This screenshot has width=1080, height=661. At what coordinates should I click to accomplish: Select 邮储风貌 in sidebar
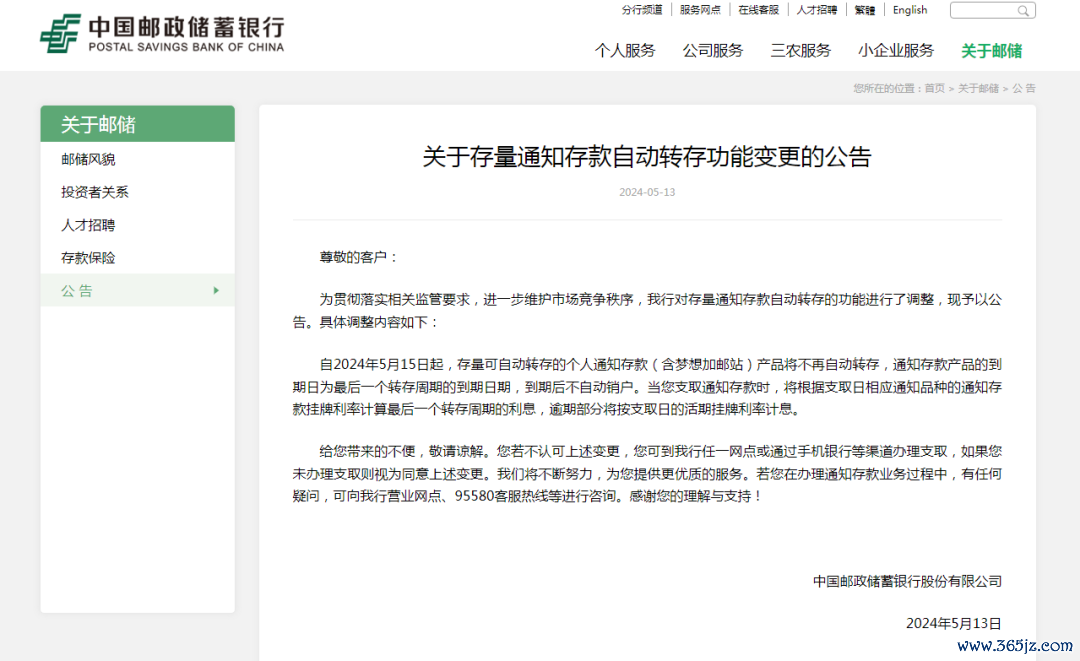137,159
